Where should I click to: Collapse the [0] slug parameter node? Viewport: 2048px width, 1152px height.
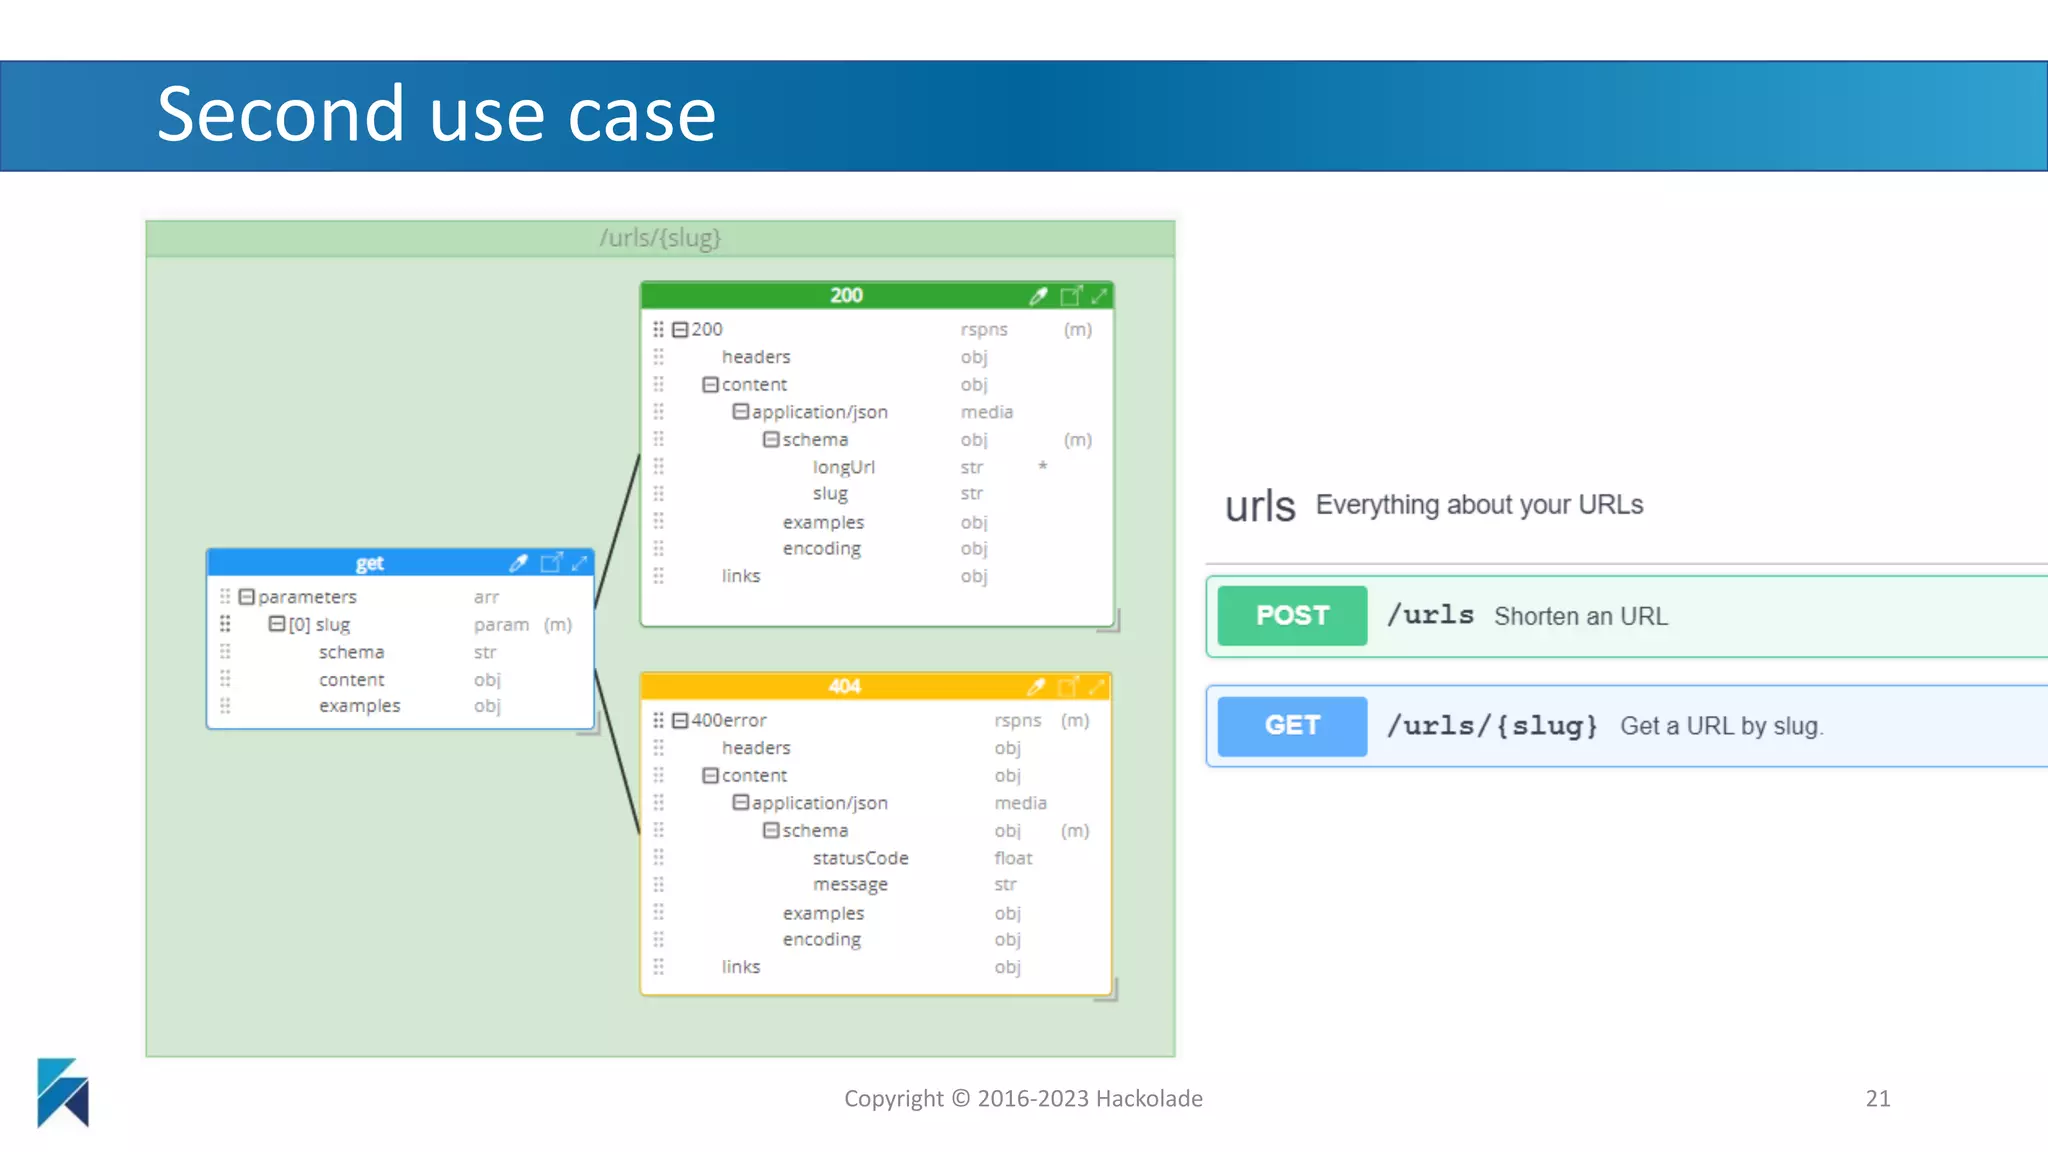tap(277, 624)
